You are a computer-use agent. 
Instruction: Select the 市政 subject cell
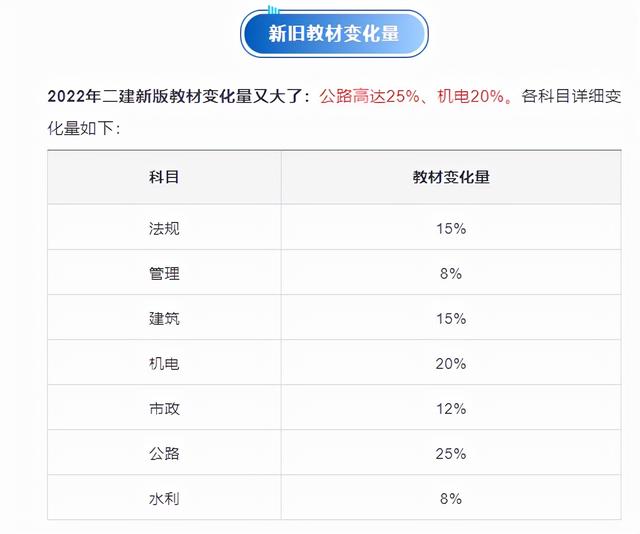164,408
